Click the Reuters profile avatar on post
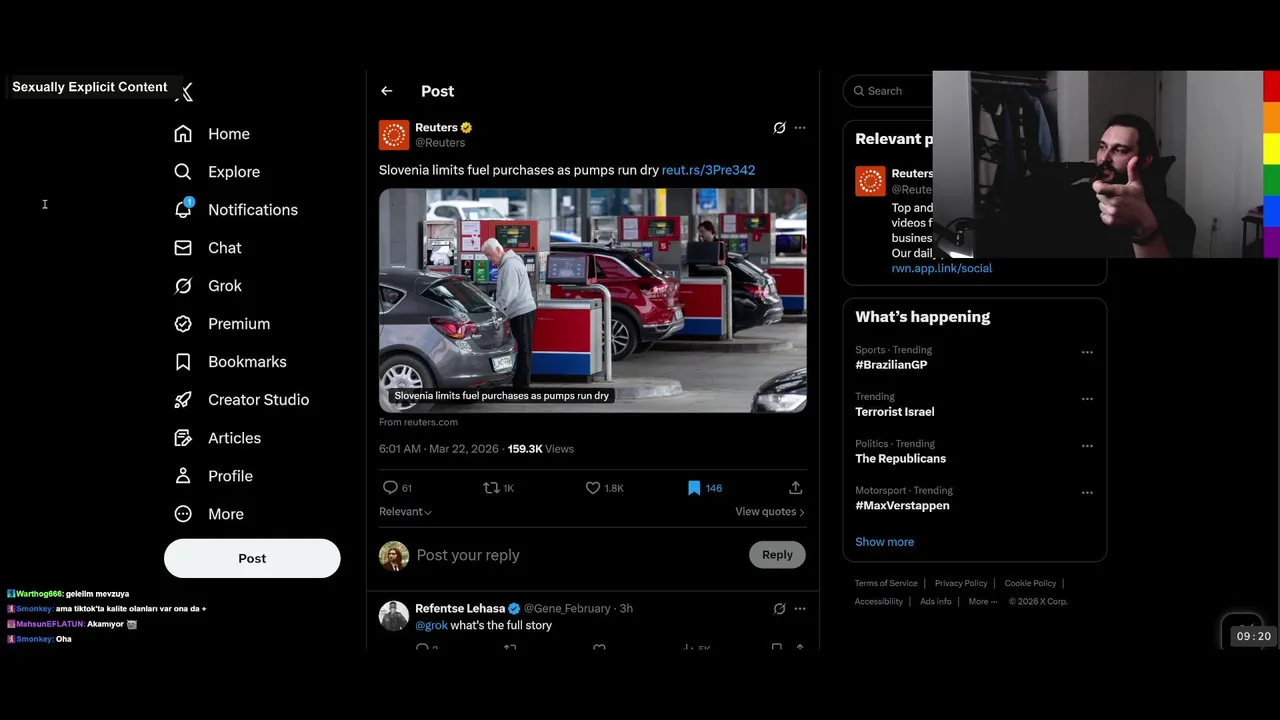Viewport: 1280px width, 720px height. tap(394, 135)
